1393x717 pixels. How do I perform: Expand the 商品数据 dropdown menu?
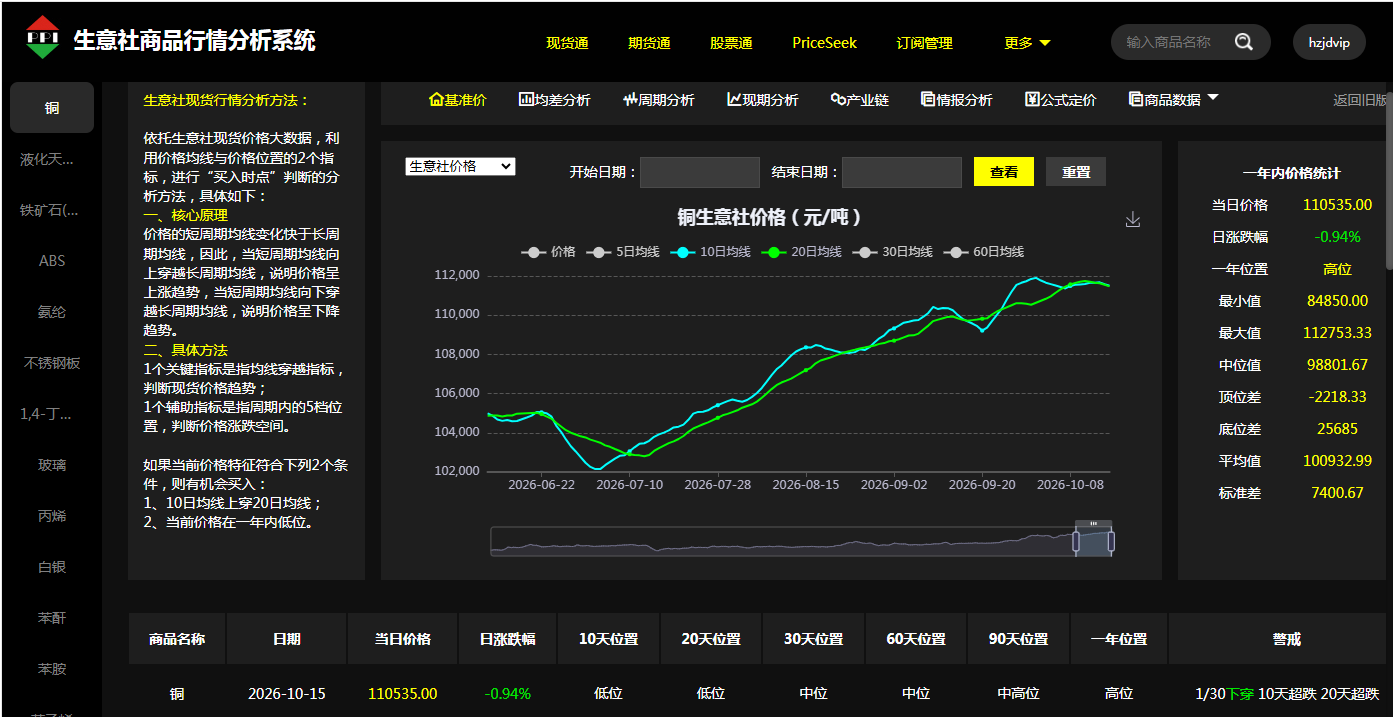click(x=1173, y=99)
